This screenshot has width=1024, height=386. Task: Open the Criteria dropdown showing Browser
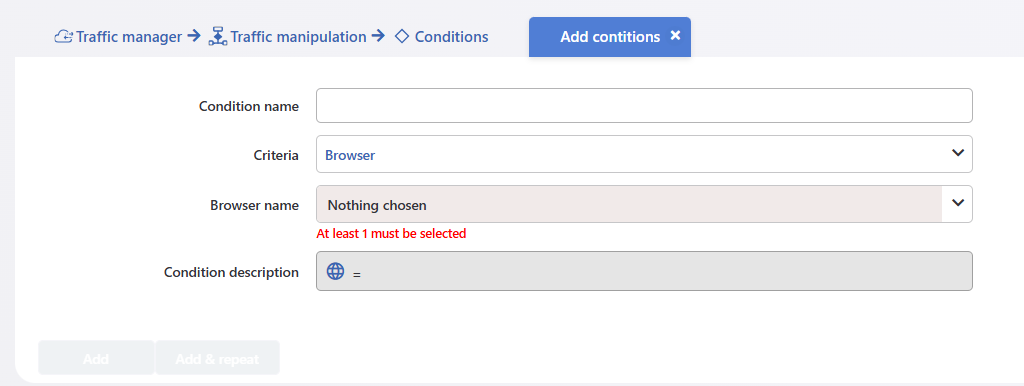coord(644,154)
